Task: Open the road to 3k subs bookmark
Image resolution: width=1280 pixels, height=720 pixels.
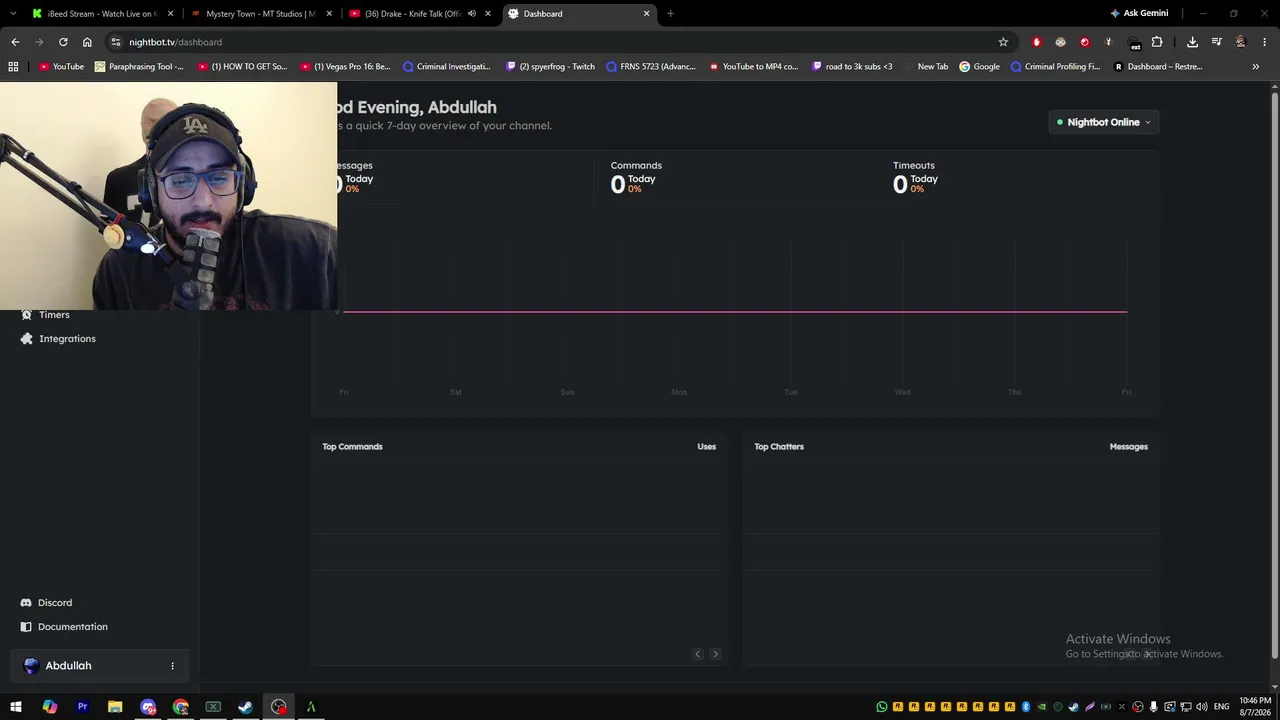Action: (852, 67)
